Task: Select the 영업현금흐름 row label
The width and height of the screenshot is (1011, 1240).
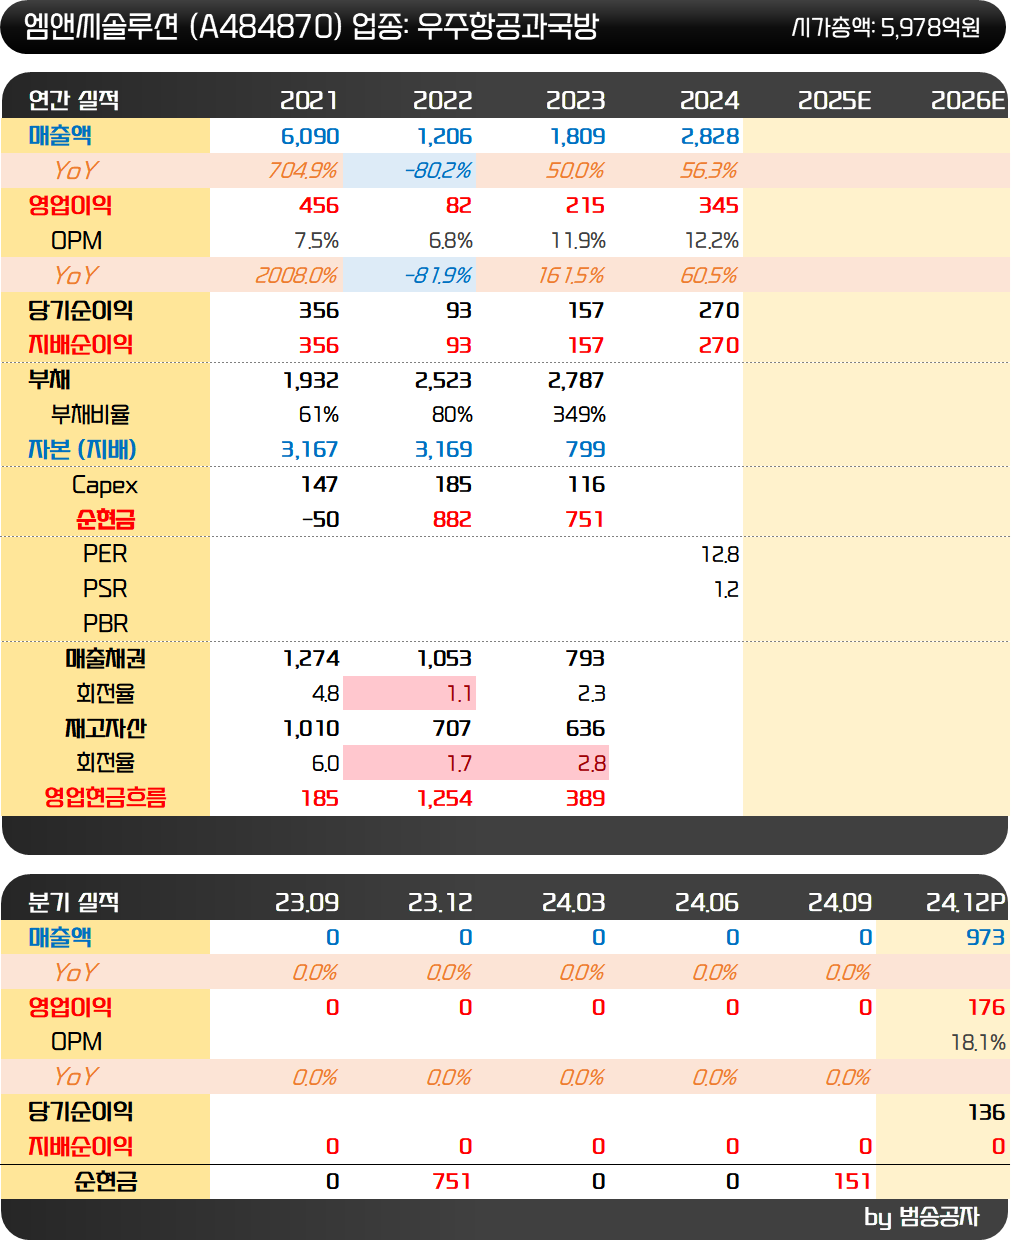Action: click(x=105, y=798)
